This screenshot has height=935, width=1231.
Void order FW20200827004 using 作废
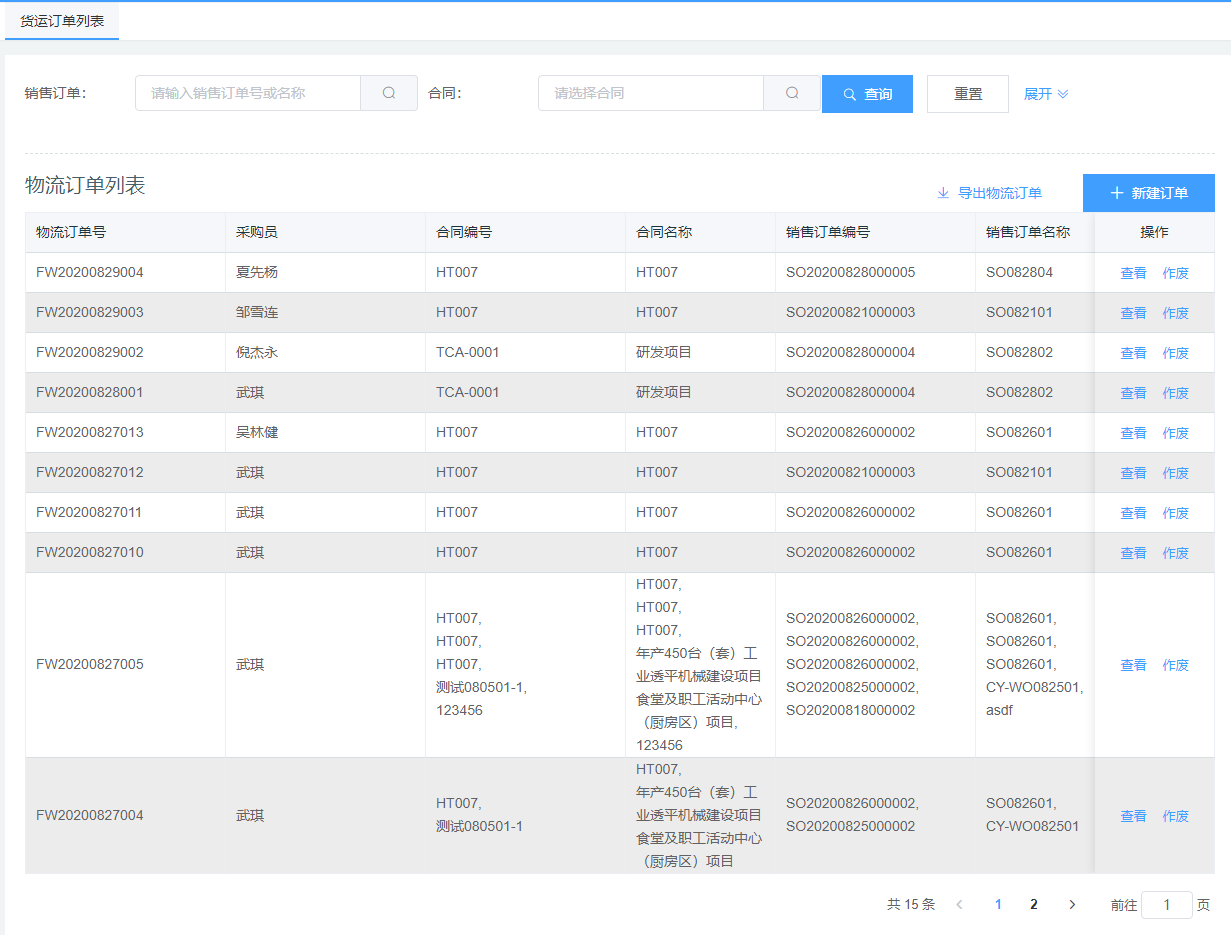click(x=1175, y=816)
